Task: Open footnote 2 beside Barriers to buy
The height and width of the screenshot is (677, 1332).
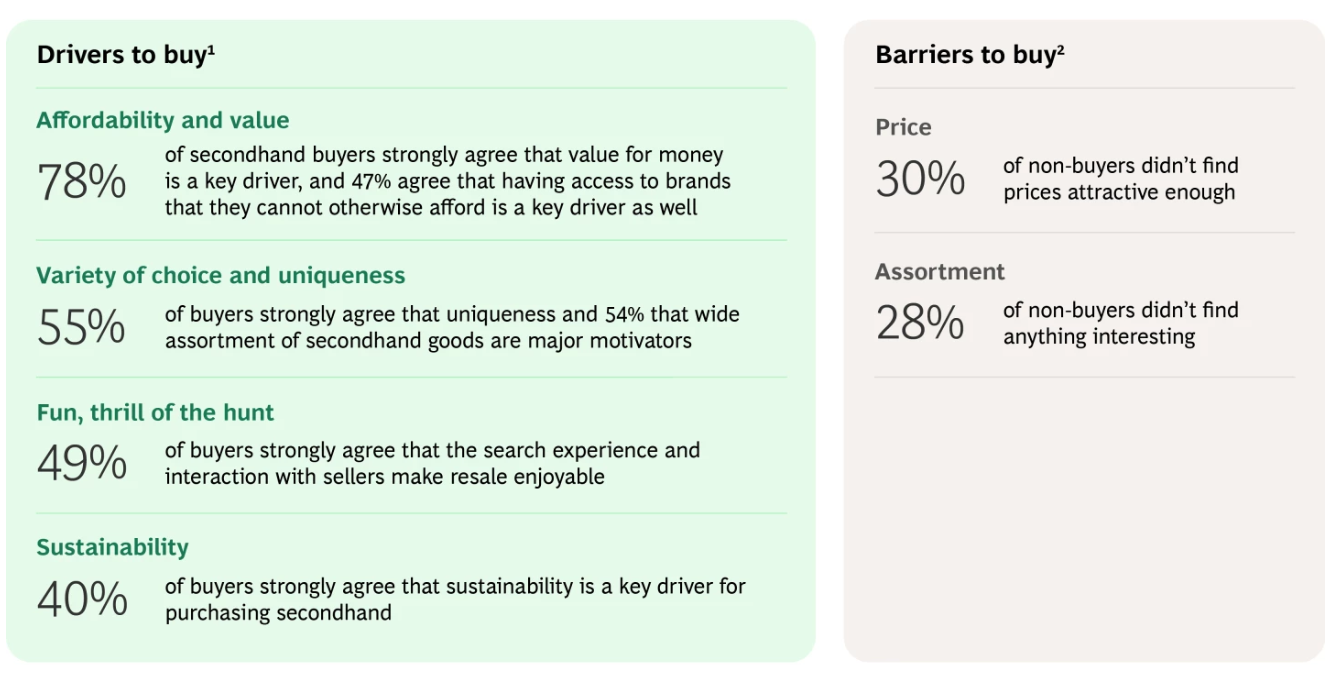Action: [x=1060, y=48]
